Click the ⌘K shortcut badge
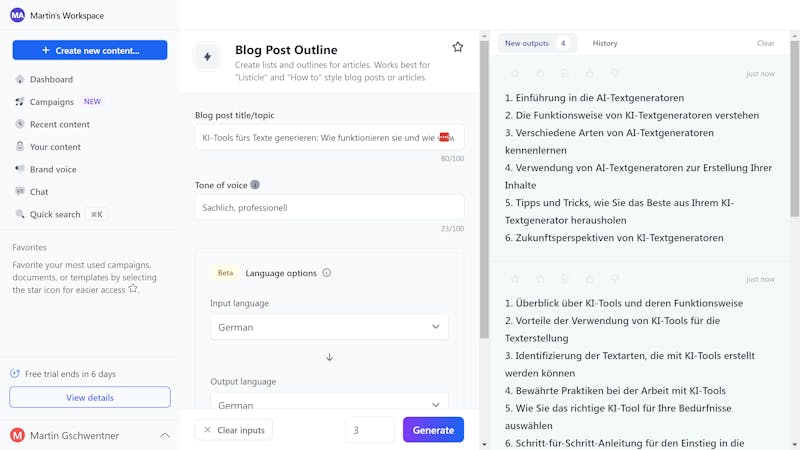Image resolution: width=800 pixels, height=450 pixels. pyautogui.click(x=96, y=214)
